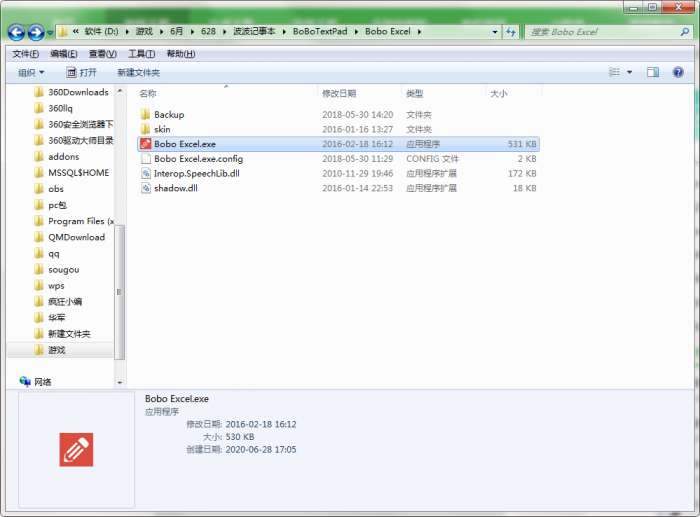Click the 打开 toolbar button
The image size is (700, 517).
tap(81, 72)
